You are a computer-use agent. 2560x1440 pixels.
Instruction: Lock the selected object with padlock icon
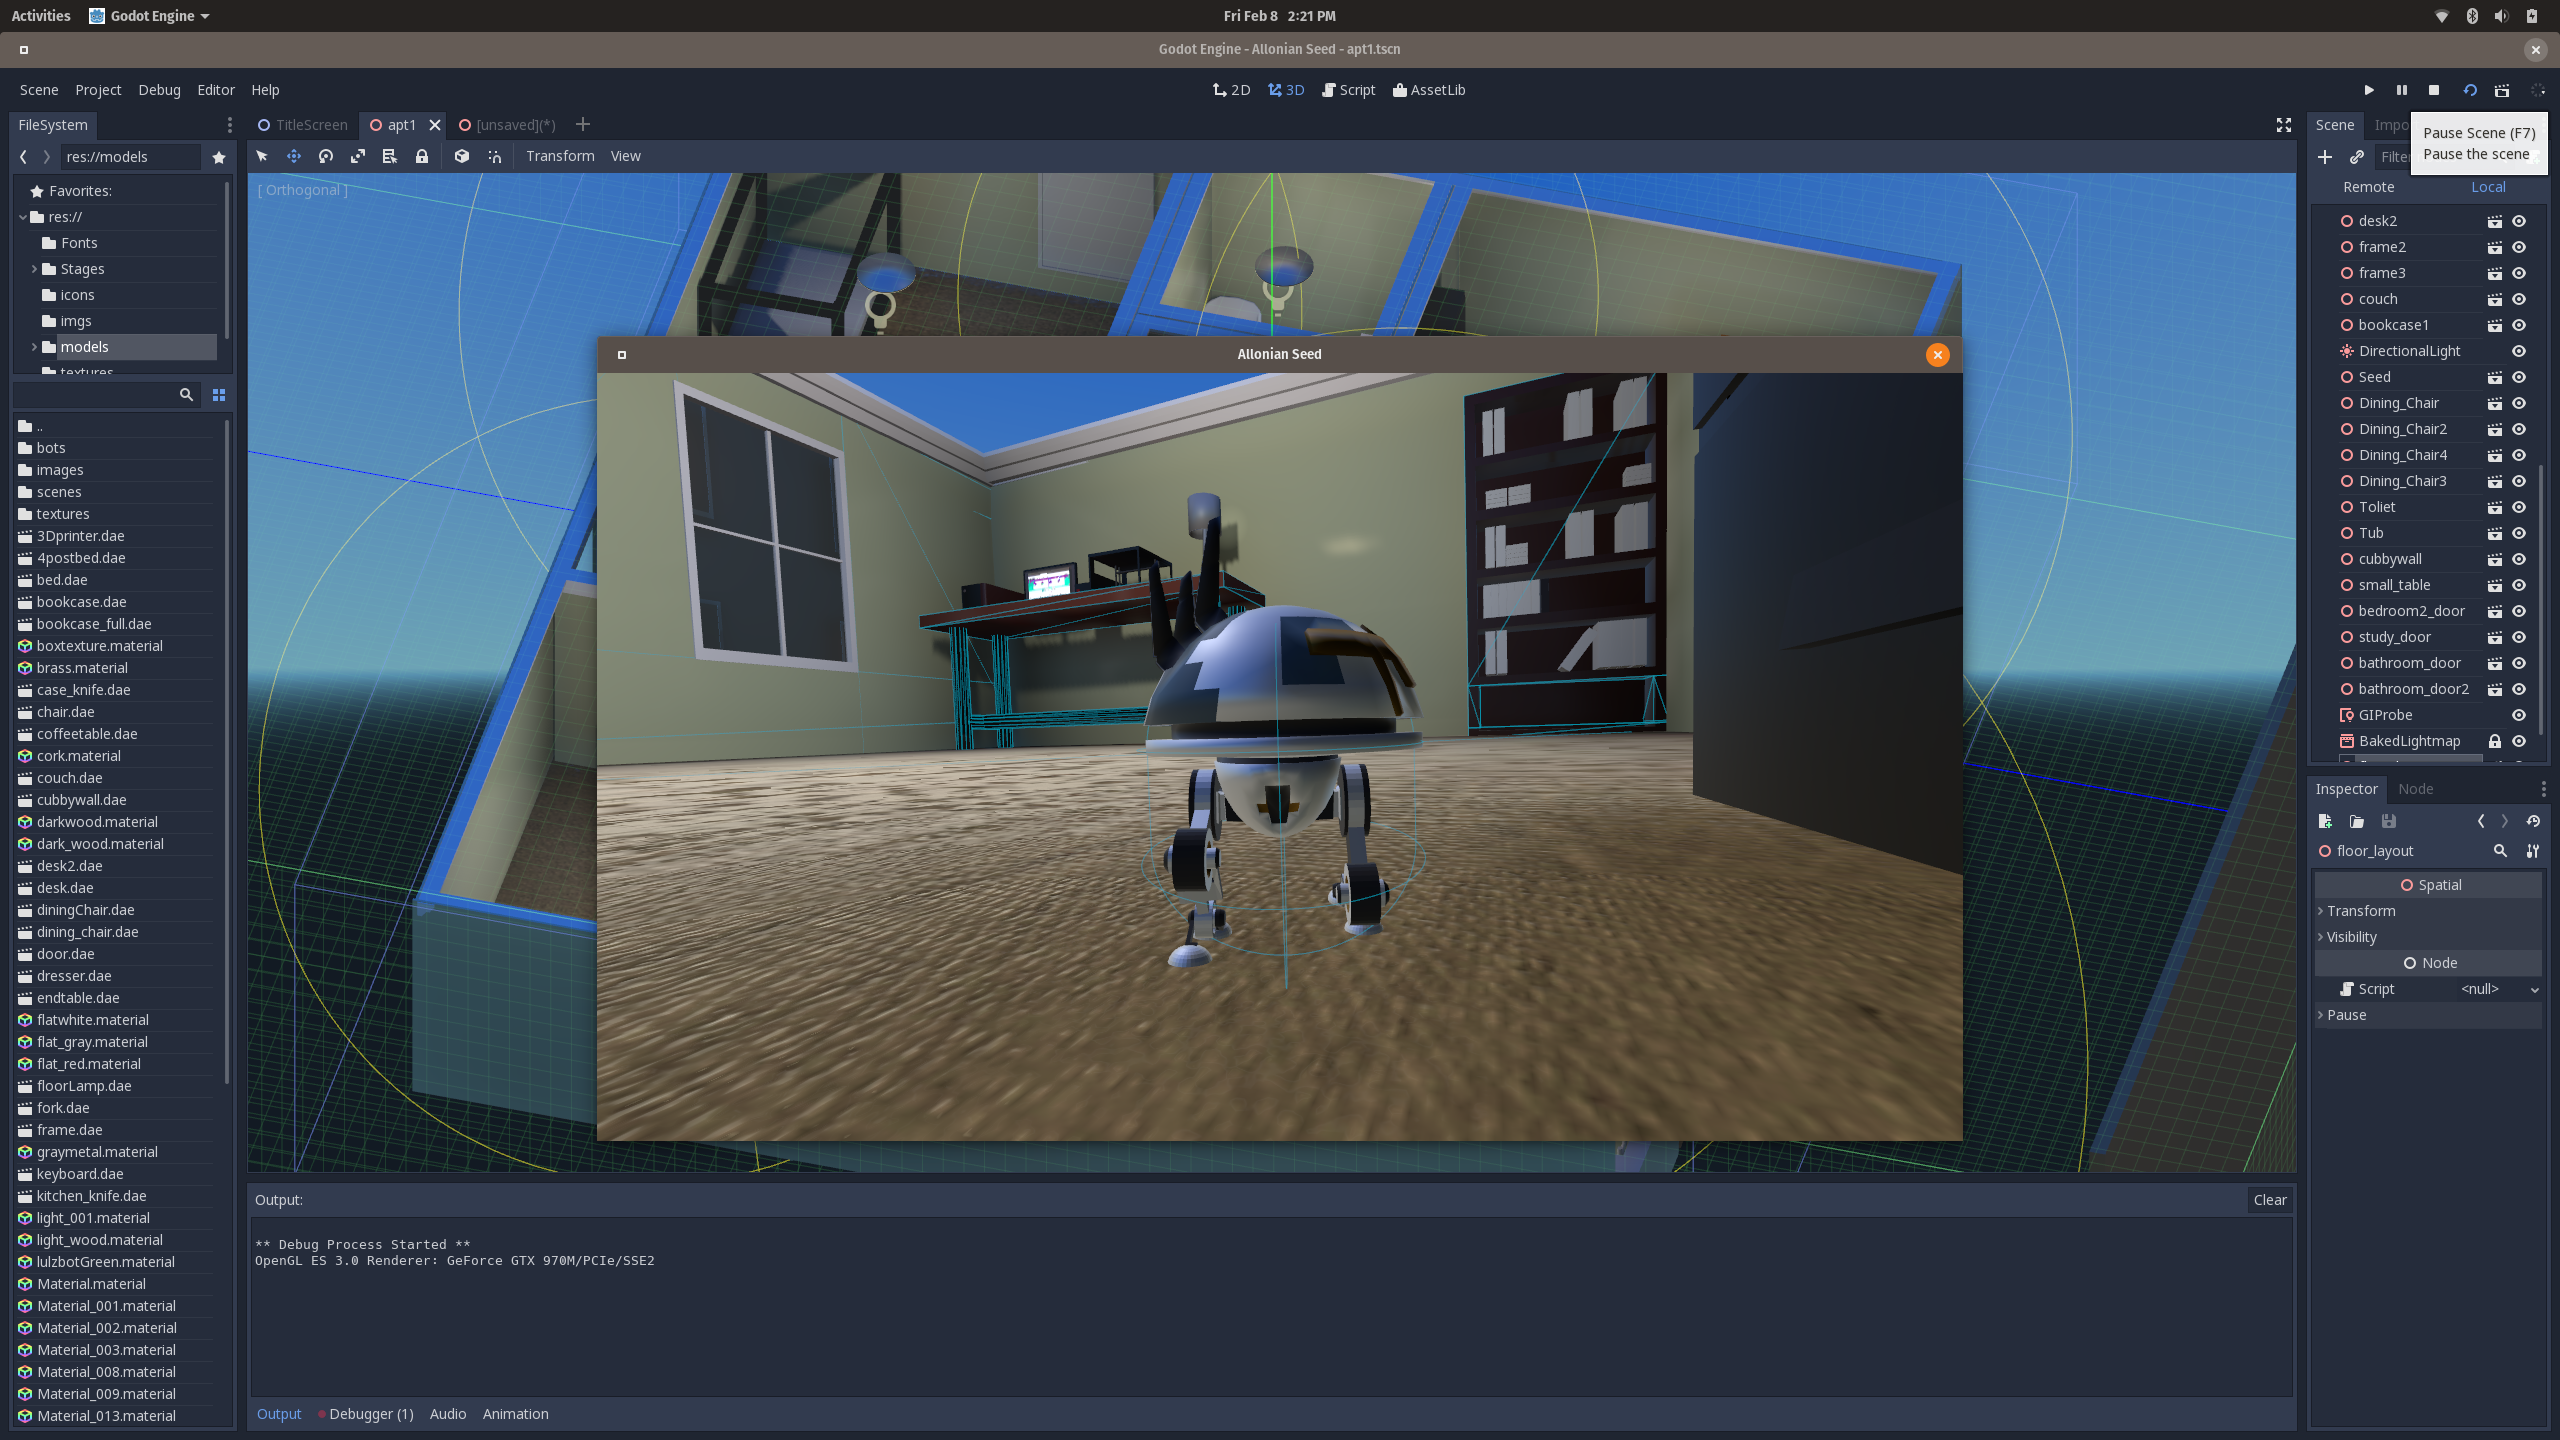pos(422,156)
